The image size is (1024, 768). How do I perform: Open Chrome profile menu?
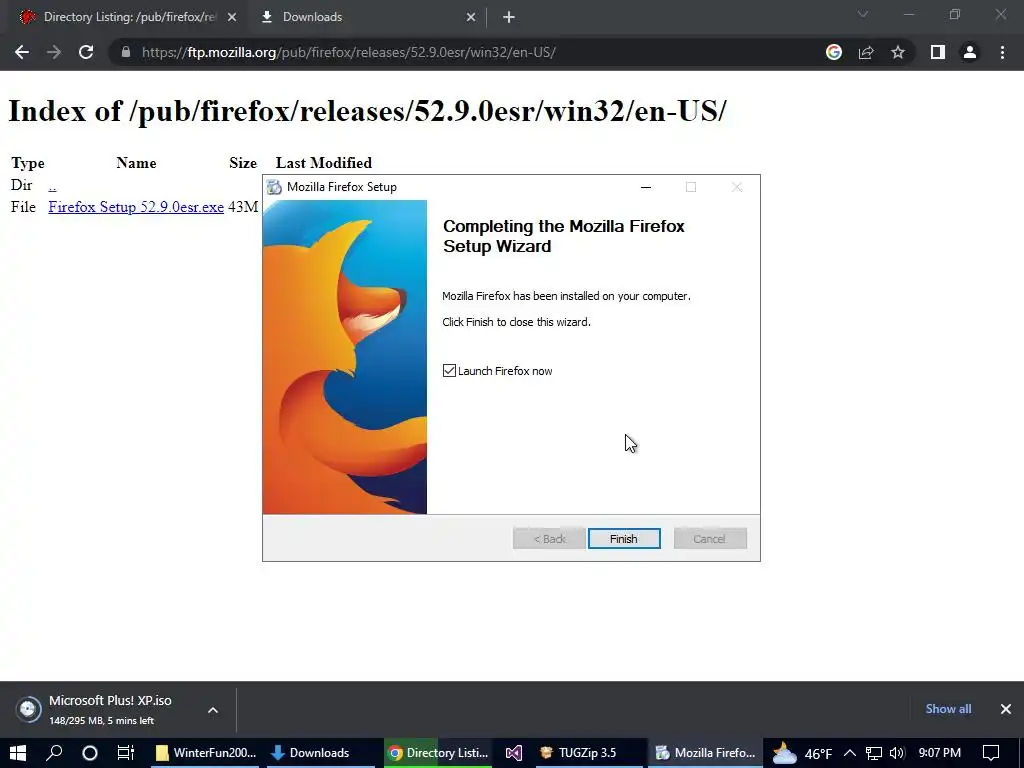[x=970, y=52]
